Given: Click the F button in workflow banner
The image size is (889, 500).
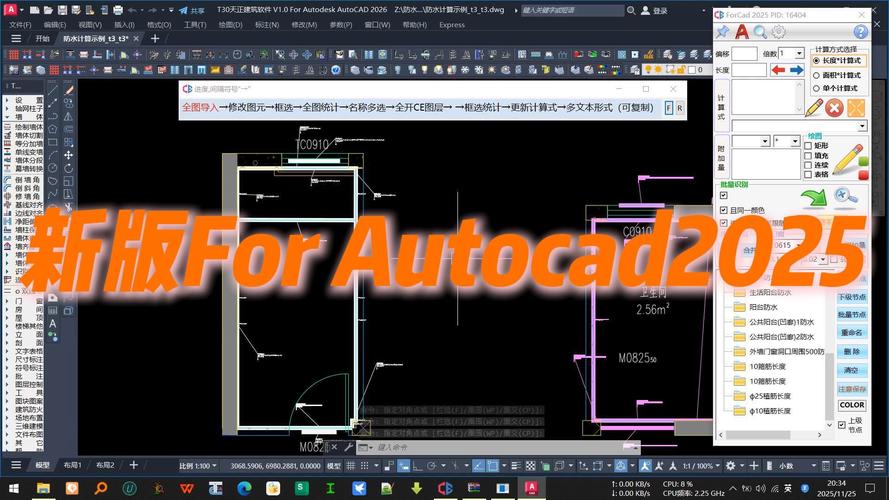Looking at the screenshot, I should coord(668,108).
